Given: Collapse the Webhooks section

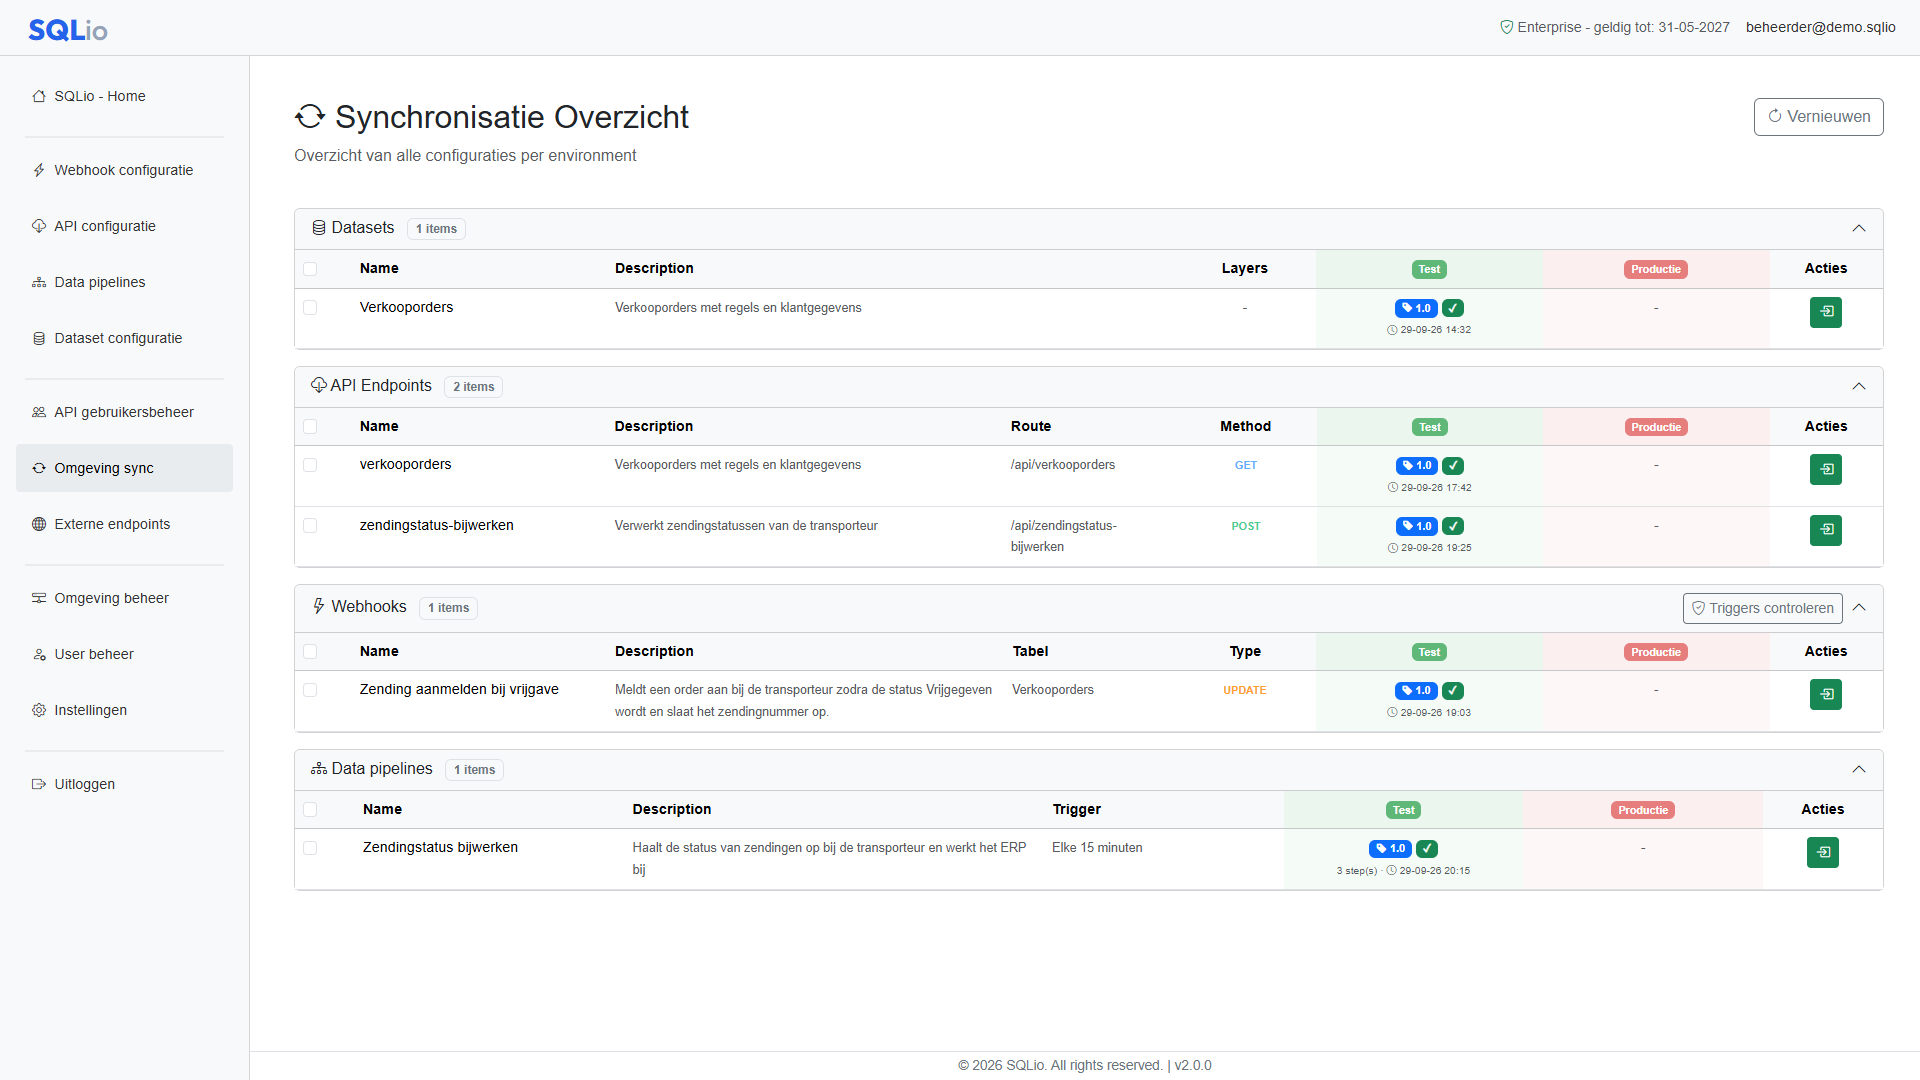Looking at the screenshot, I should pyautogui.click(x=1859, y=608).
